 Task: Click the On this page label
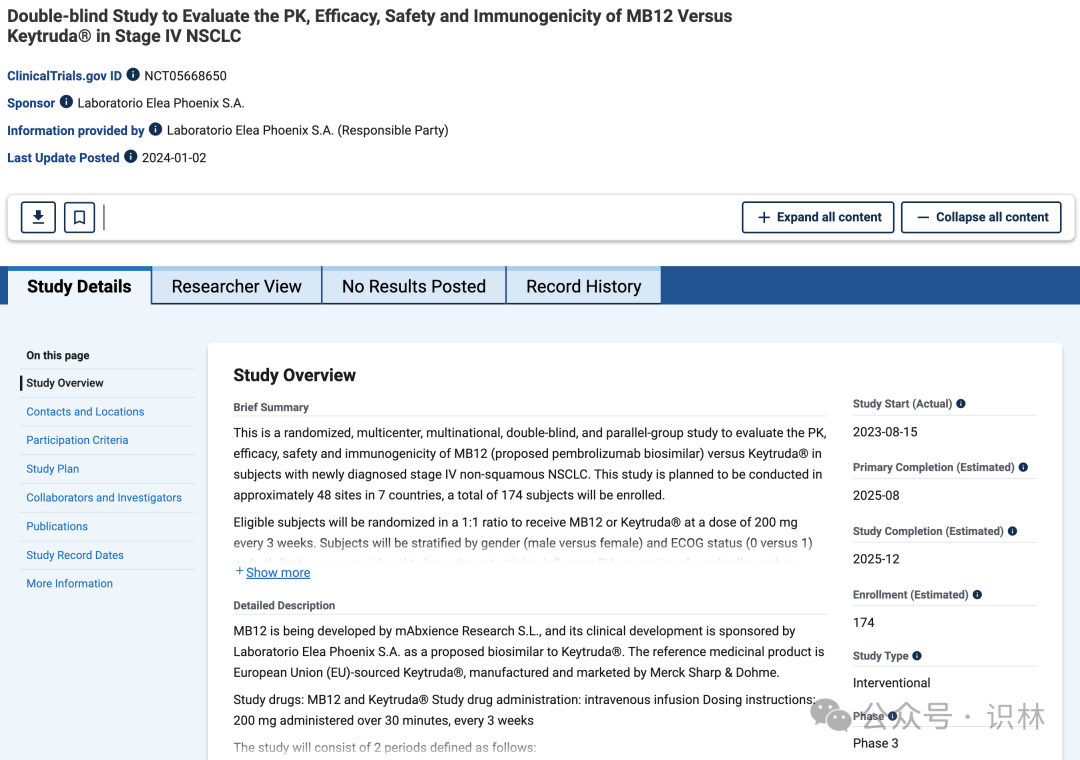pyautogui.click(x=58, y=356)
